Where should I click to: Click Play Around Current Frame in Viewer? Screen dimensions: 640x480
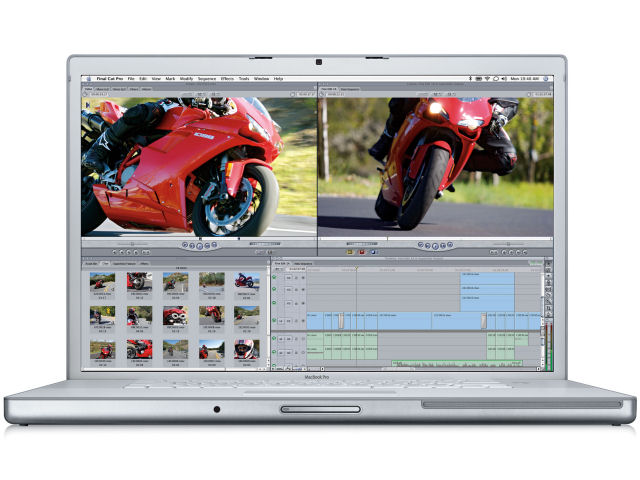click(x=207, y=245)
